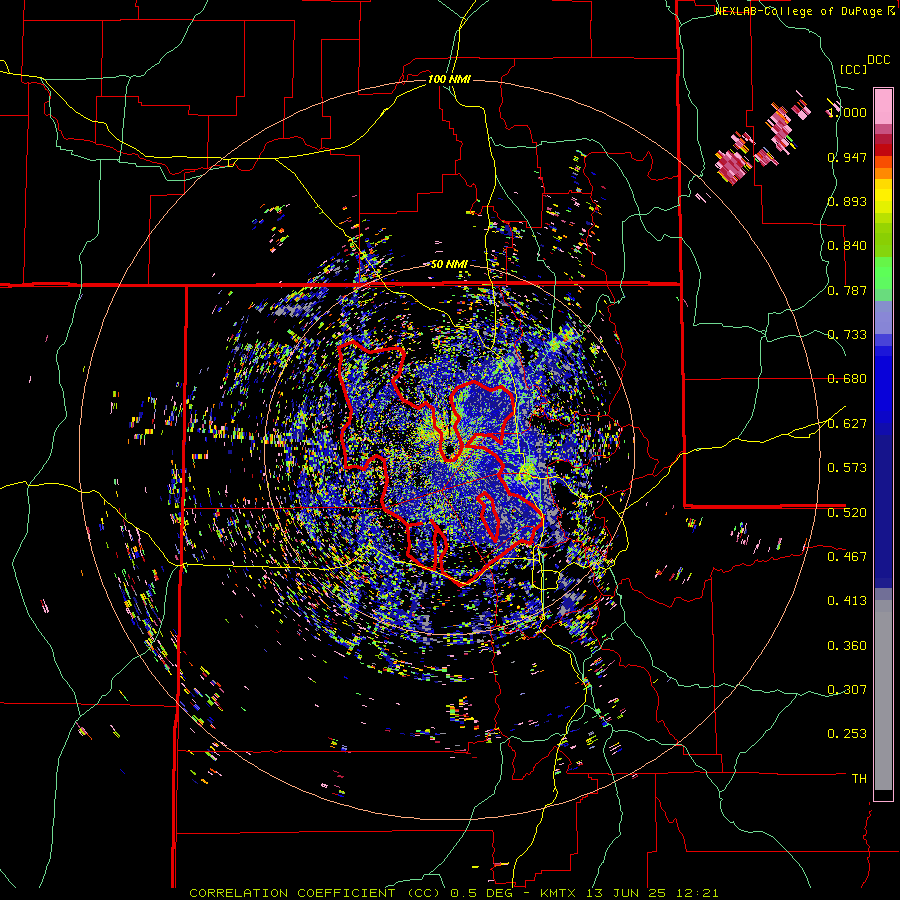Click the 0.680 legend value
This screenshot has width=900, height=900.
[847, 379]
